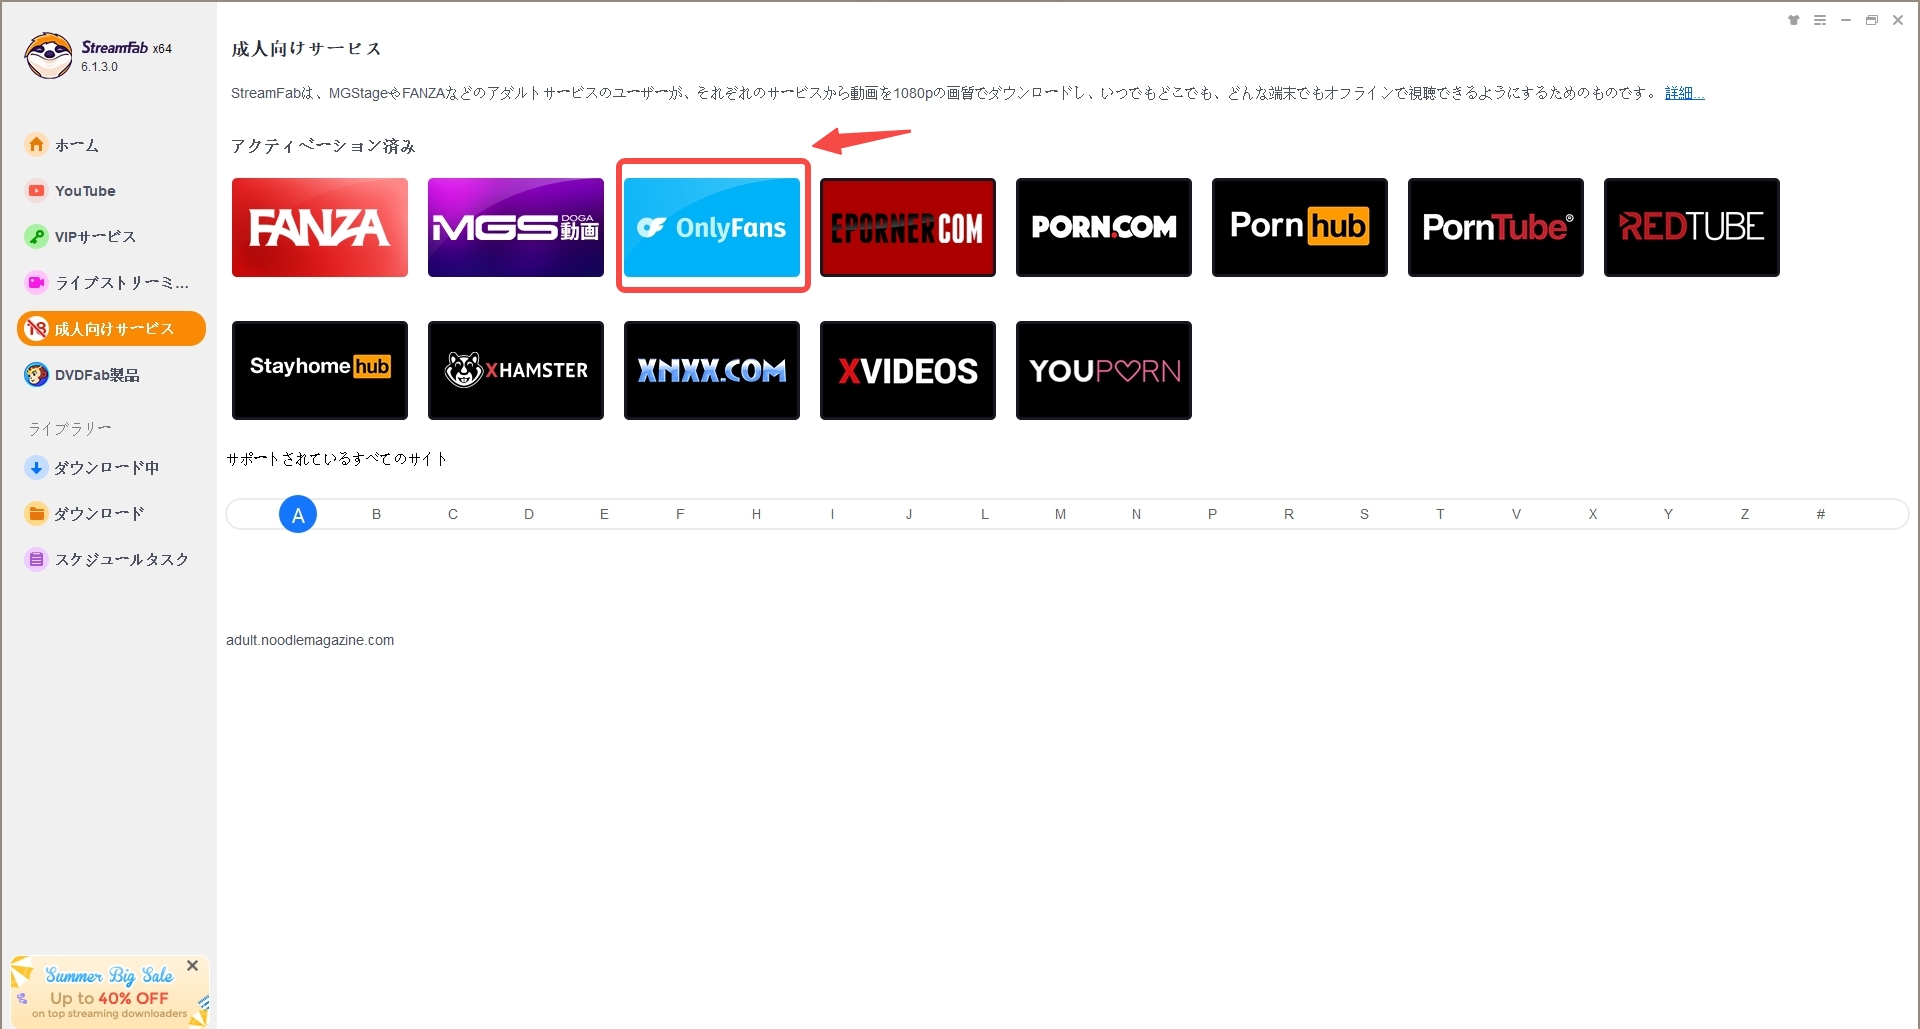Image resolution: width=1920 pixels, height=1029 pixels.
Task: Click the red YouTube sidebar icon
Action: (x=36, y=191)
